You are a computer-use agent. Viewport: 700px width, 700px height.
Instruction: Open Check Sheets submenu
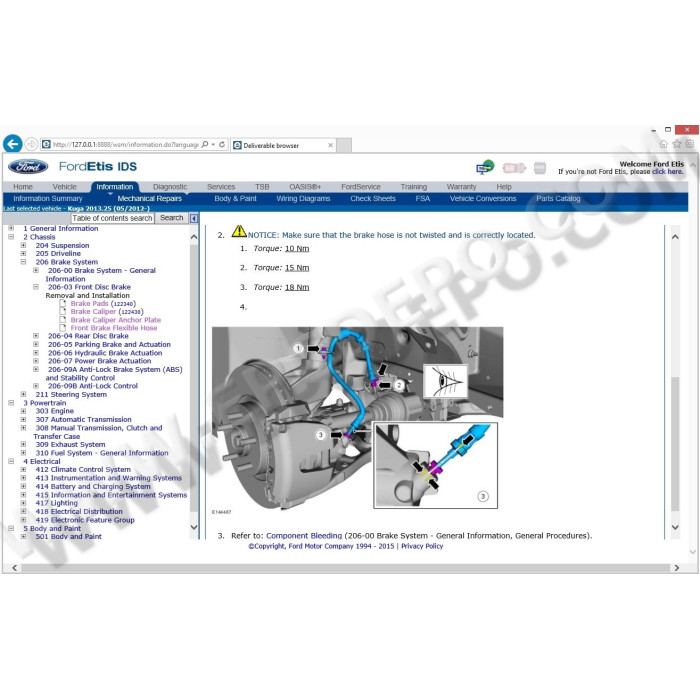coord(373,199)
